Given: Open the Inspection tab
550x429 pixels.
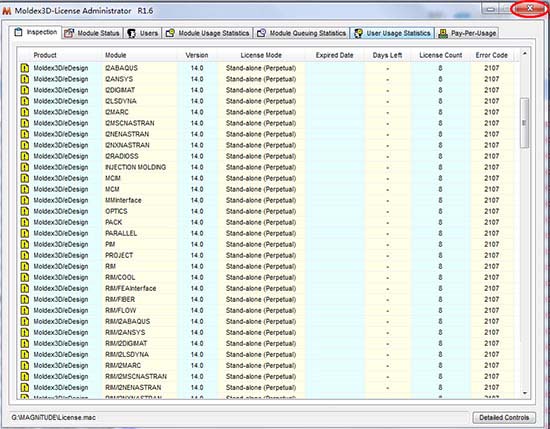Looking at the screenshot, I should click(x=35, y=32).
